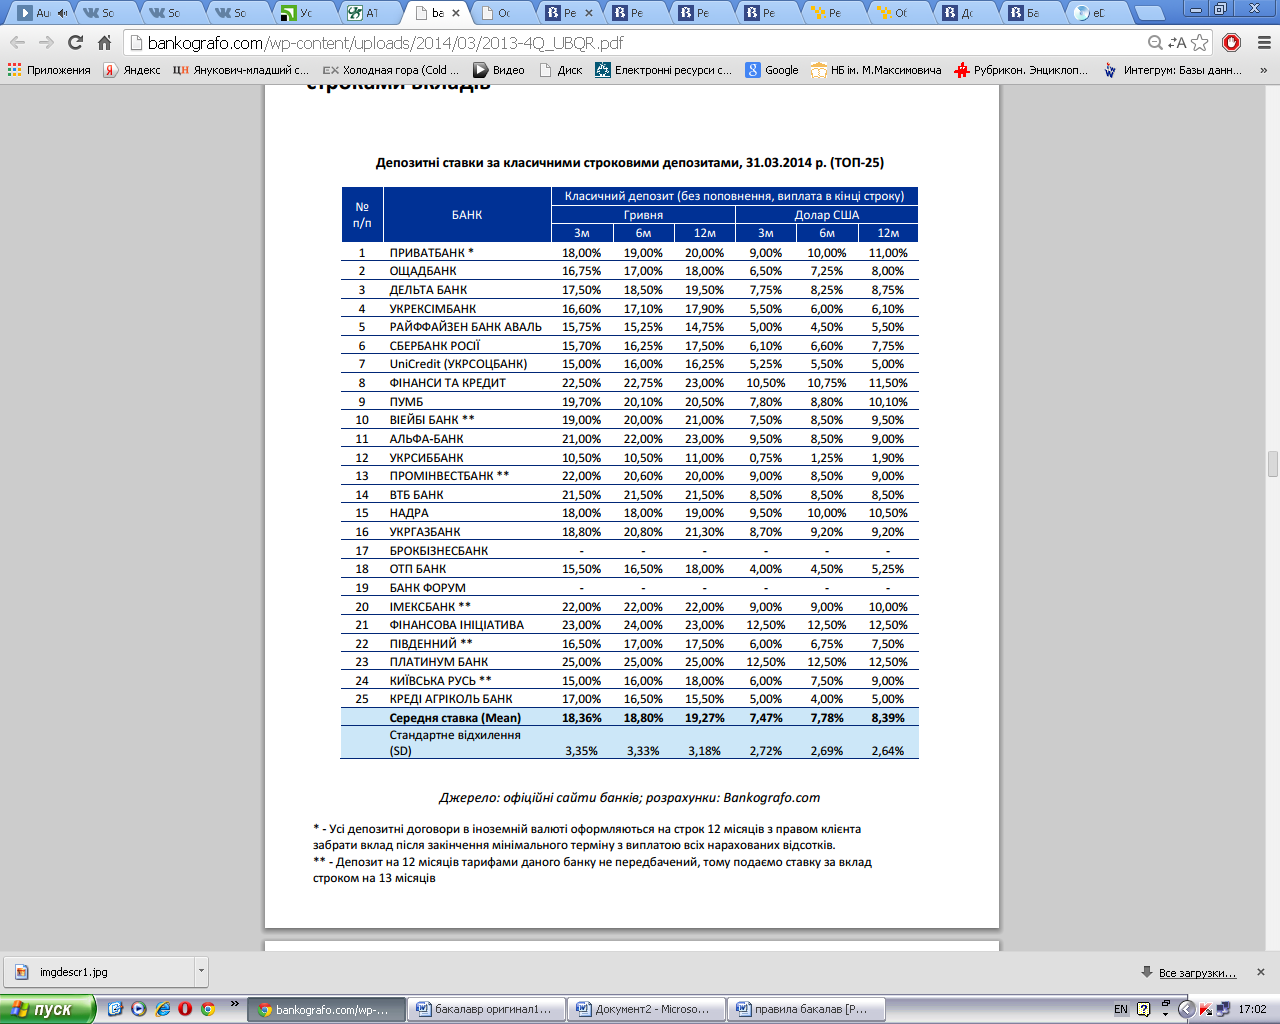Click the red extension icon in toolbar
This screenshot has height=1024, width=1280.
[x=1232, y=43]
